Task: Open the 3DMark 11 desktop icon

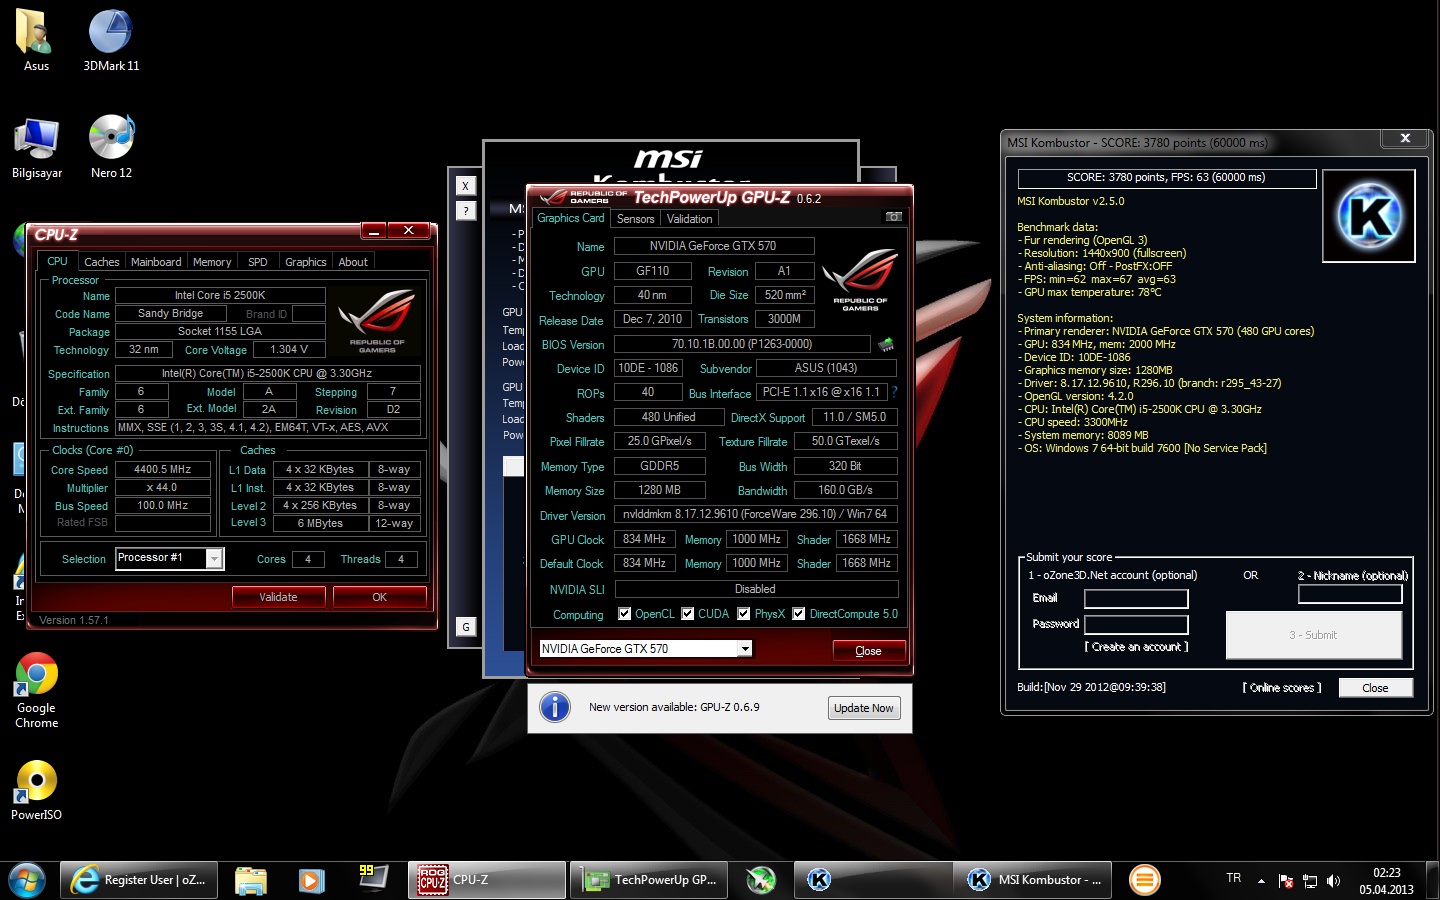Action: coord(111,40)
